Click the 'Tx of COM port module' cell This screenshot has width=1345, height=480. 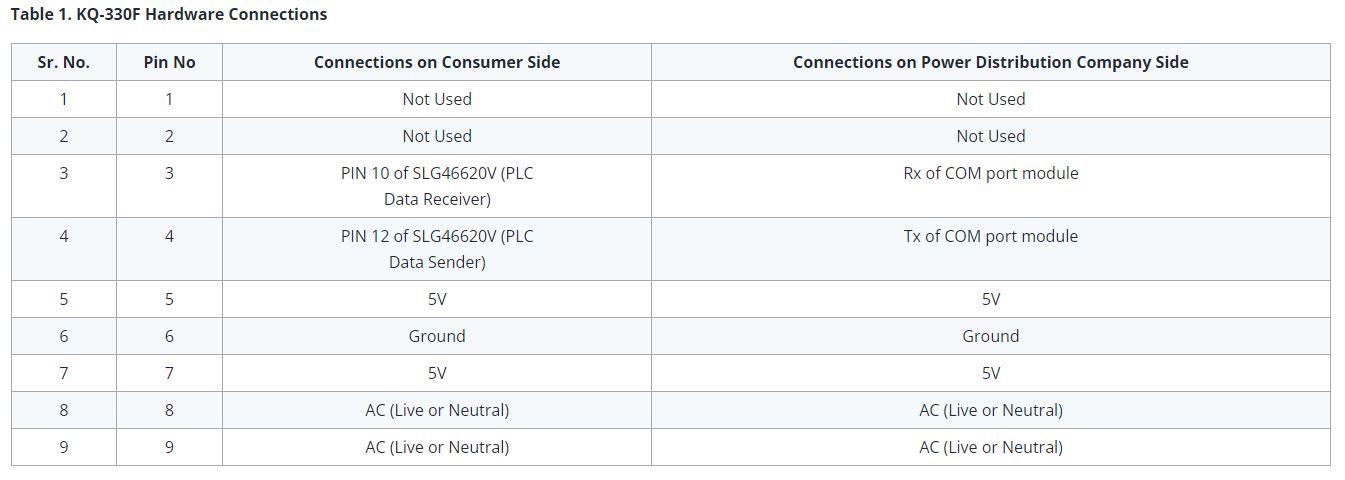click(x=990, y=236)
